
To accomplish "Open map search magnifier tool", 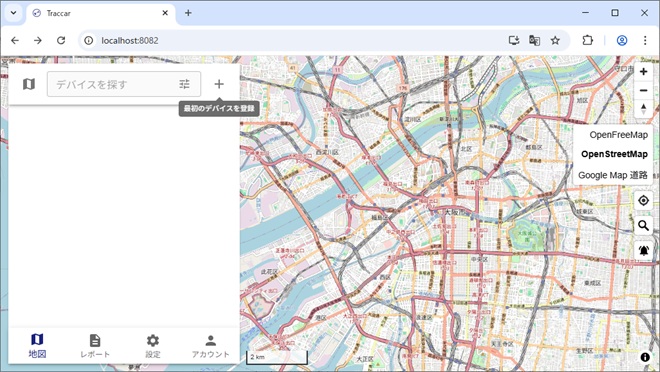I will click(x=643, y=226).
